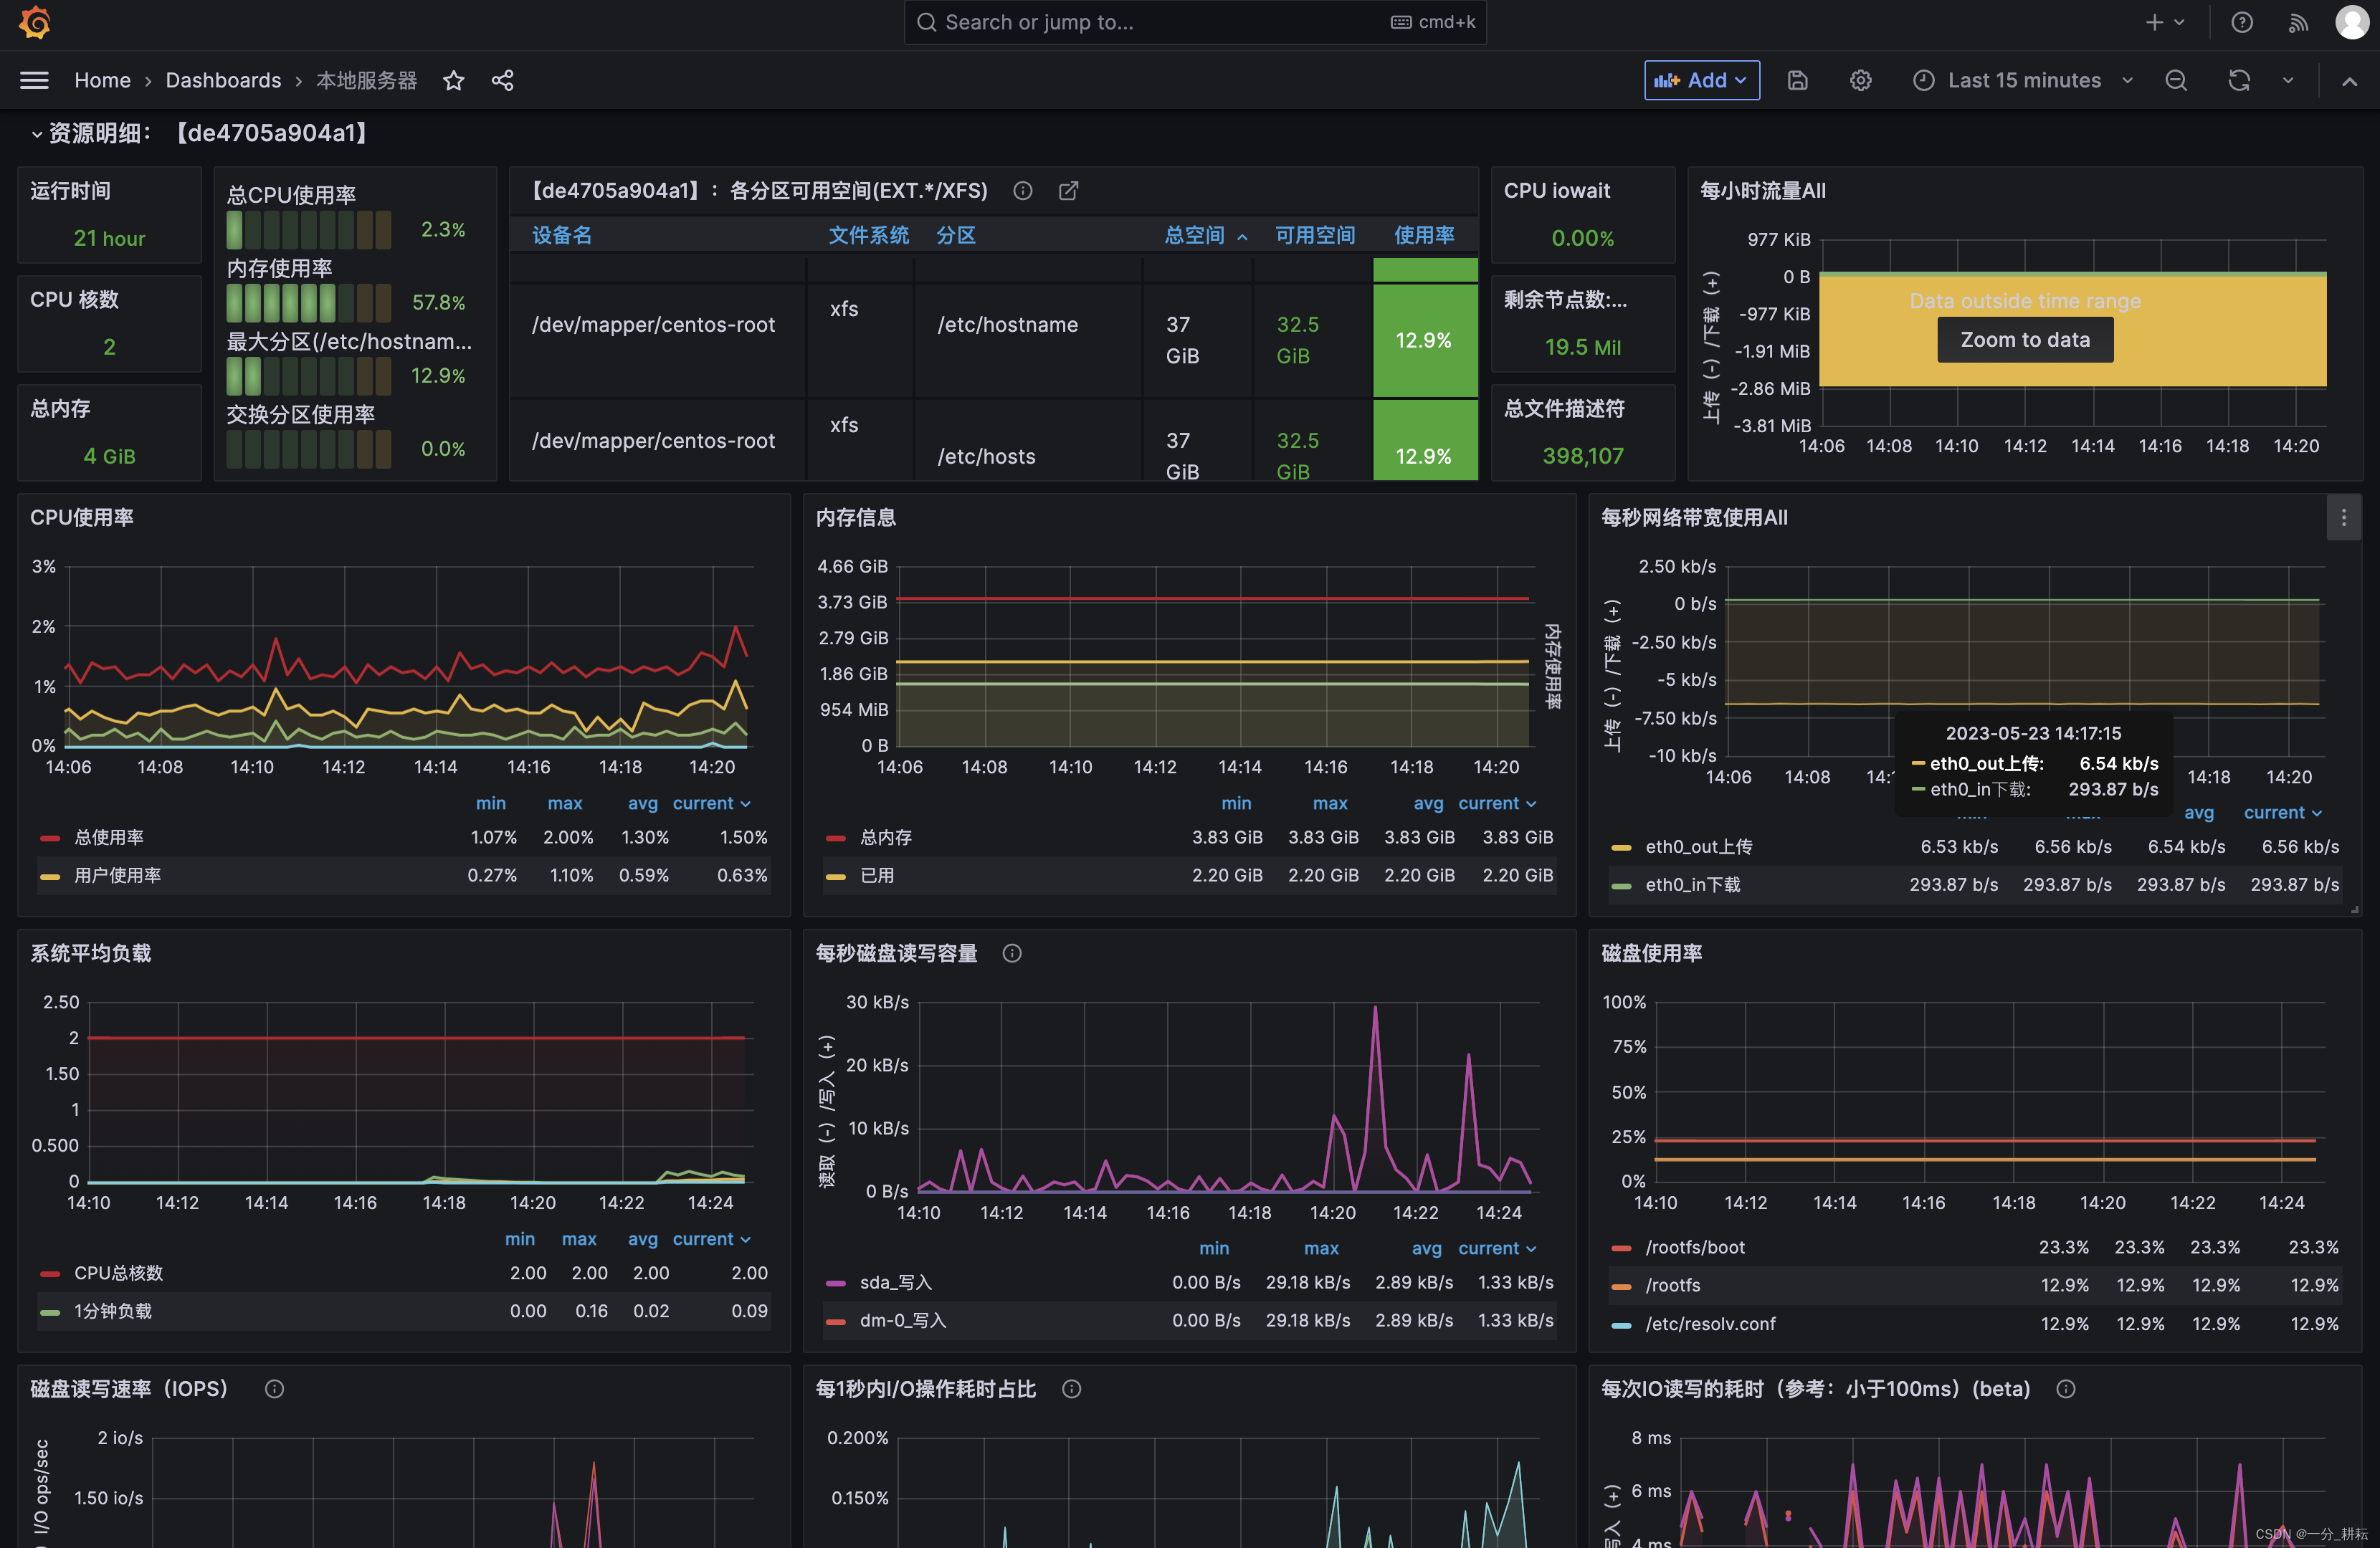Zoom out the time range with magnifier icon
2380x1548 pixels.
coord(2176,80)
